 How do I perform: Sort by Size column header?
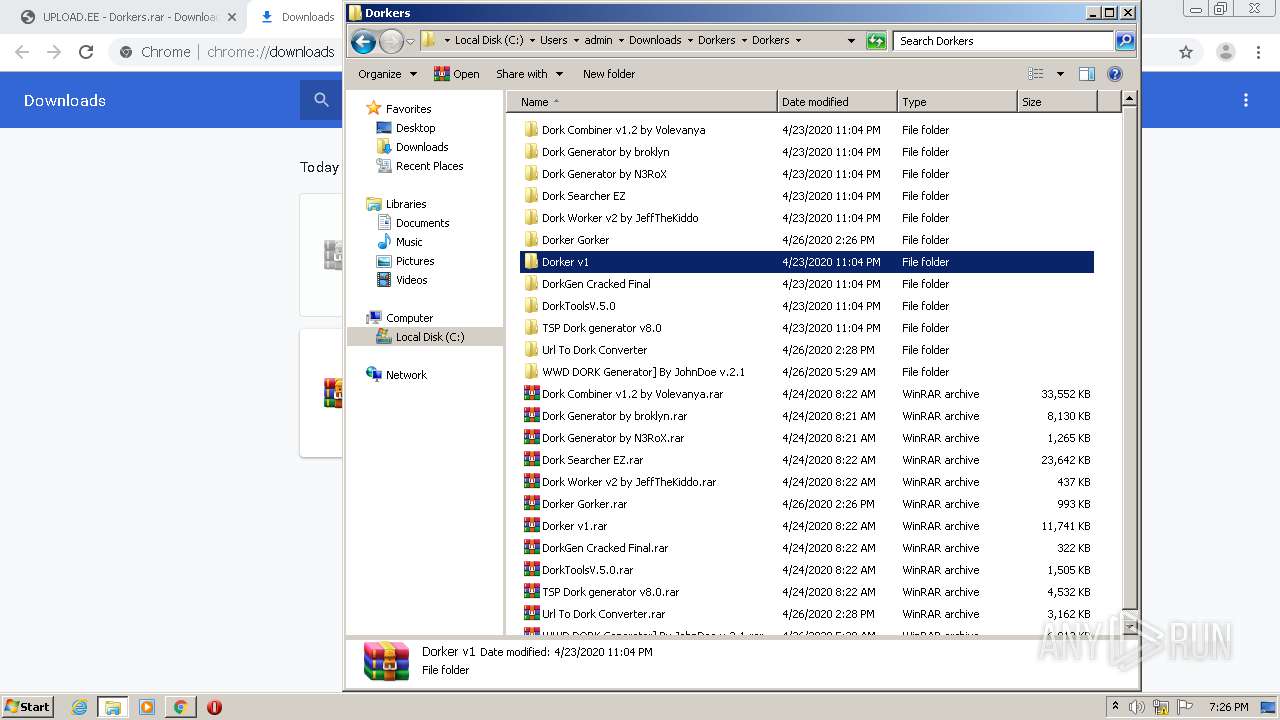1057,102
